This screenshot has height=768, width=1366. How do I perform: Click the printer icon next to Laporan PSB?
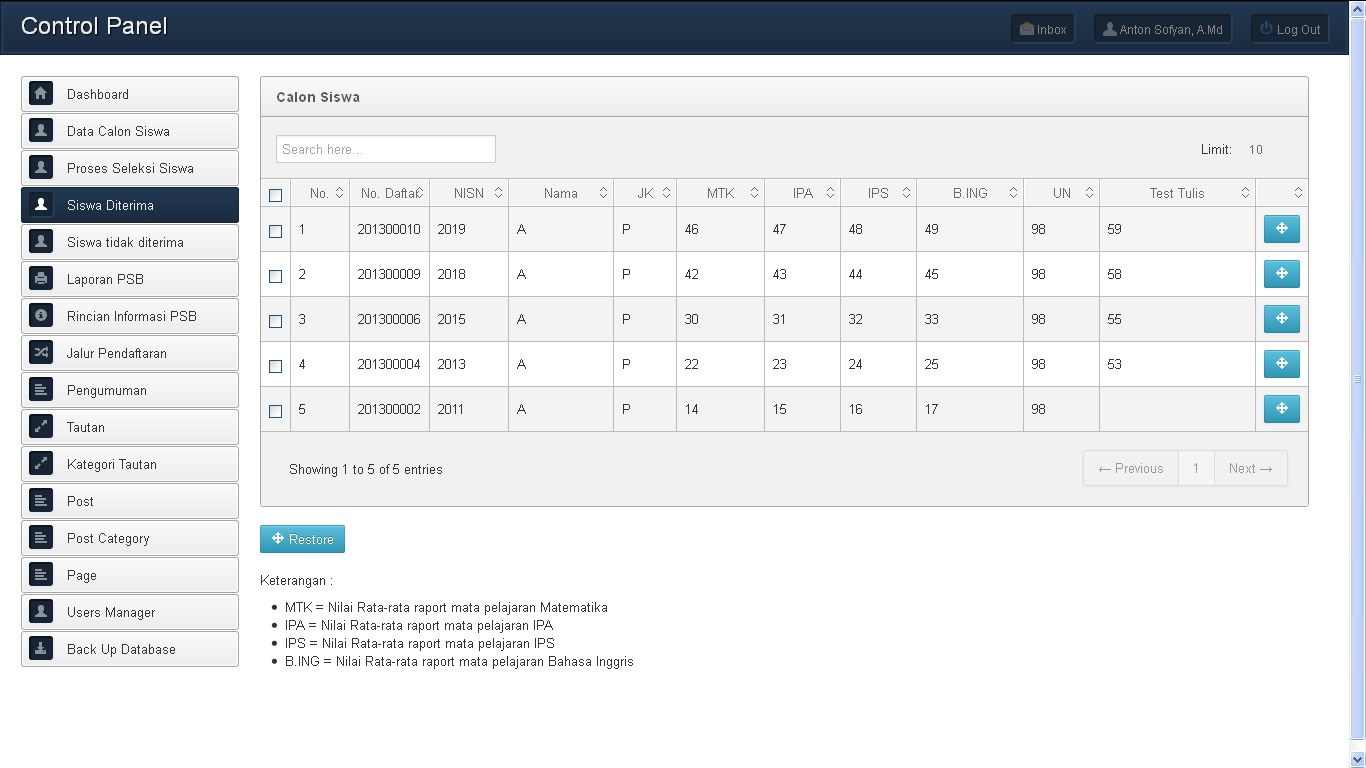[x=41, y=279]
